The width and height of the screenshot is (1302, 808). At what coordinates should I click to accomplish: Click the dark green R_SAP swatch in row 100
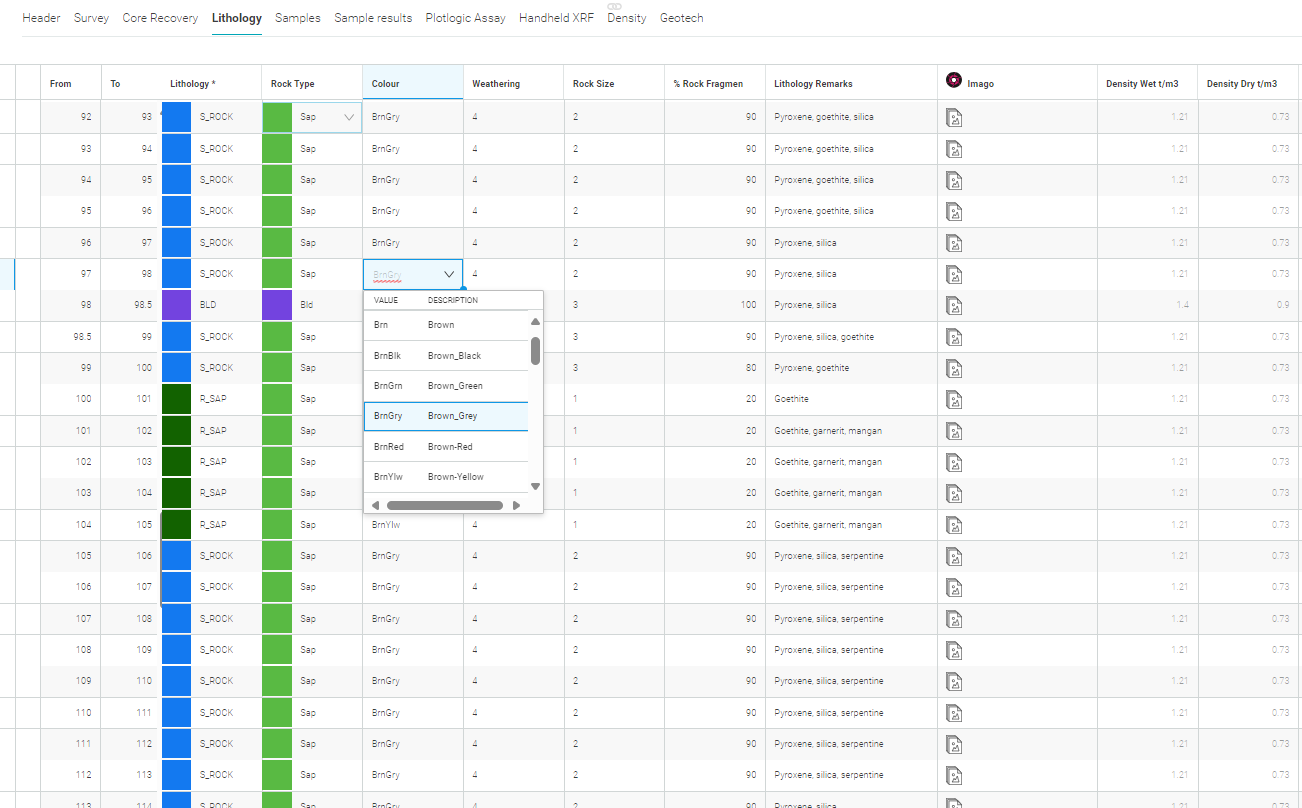coord(176,399)
